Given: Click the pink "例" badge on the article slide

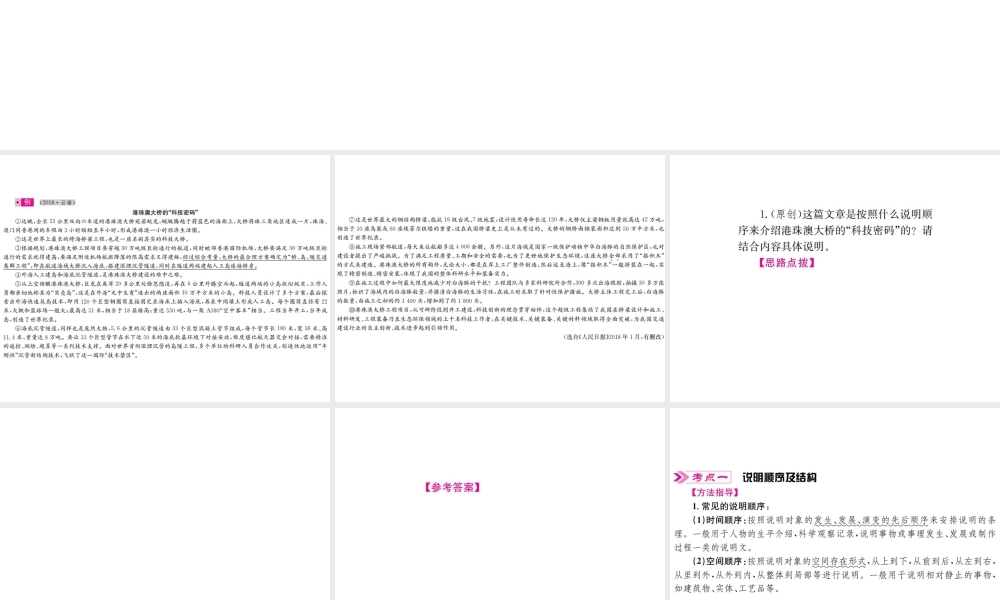Looking at the screenshot, I should [x=25, y=202].
